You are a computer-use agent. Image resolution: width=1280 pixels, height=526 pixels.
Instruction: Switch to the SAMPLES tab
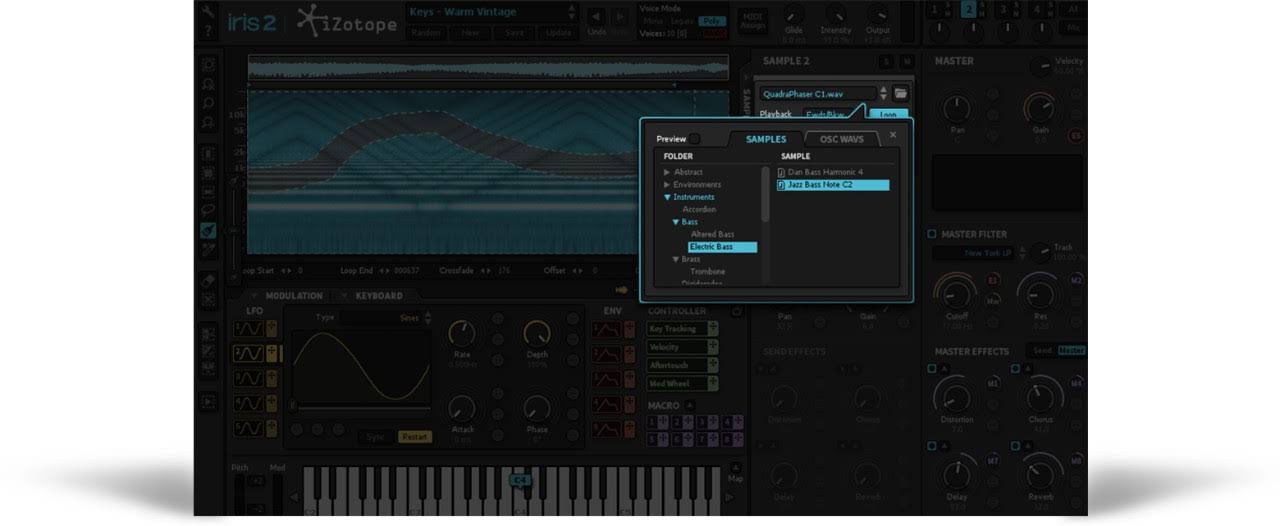click(x=766, y=139)
